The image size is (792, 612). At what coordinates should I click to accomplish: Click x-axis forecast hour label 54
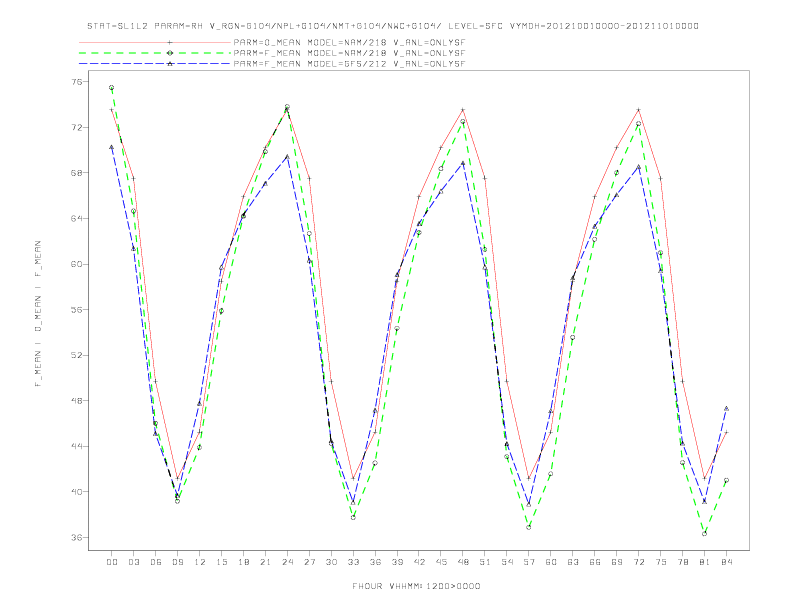pos(507,562)
